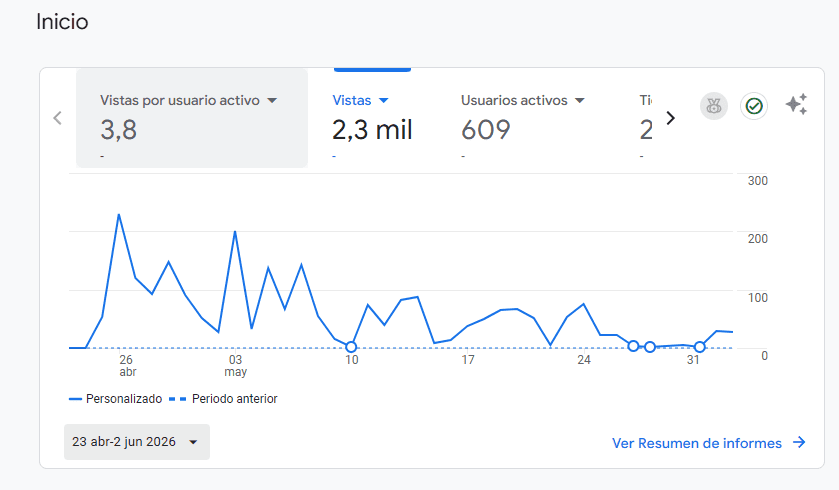
Task: Select the Usuarios activos metric tab
Action: coord(523,118)
